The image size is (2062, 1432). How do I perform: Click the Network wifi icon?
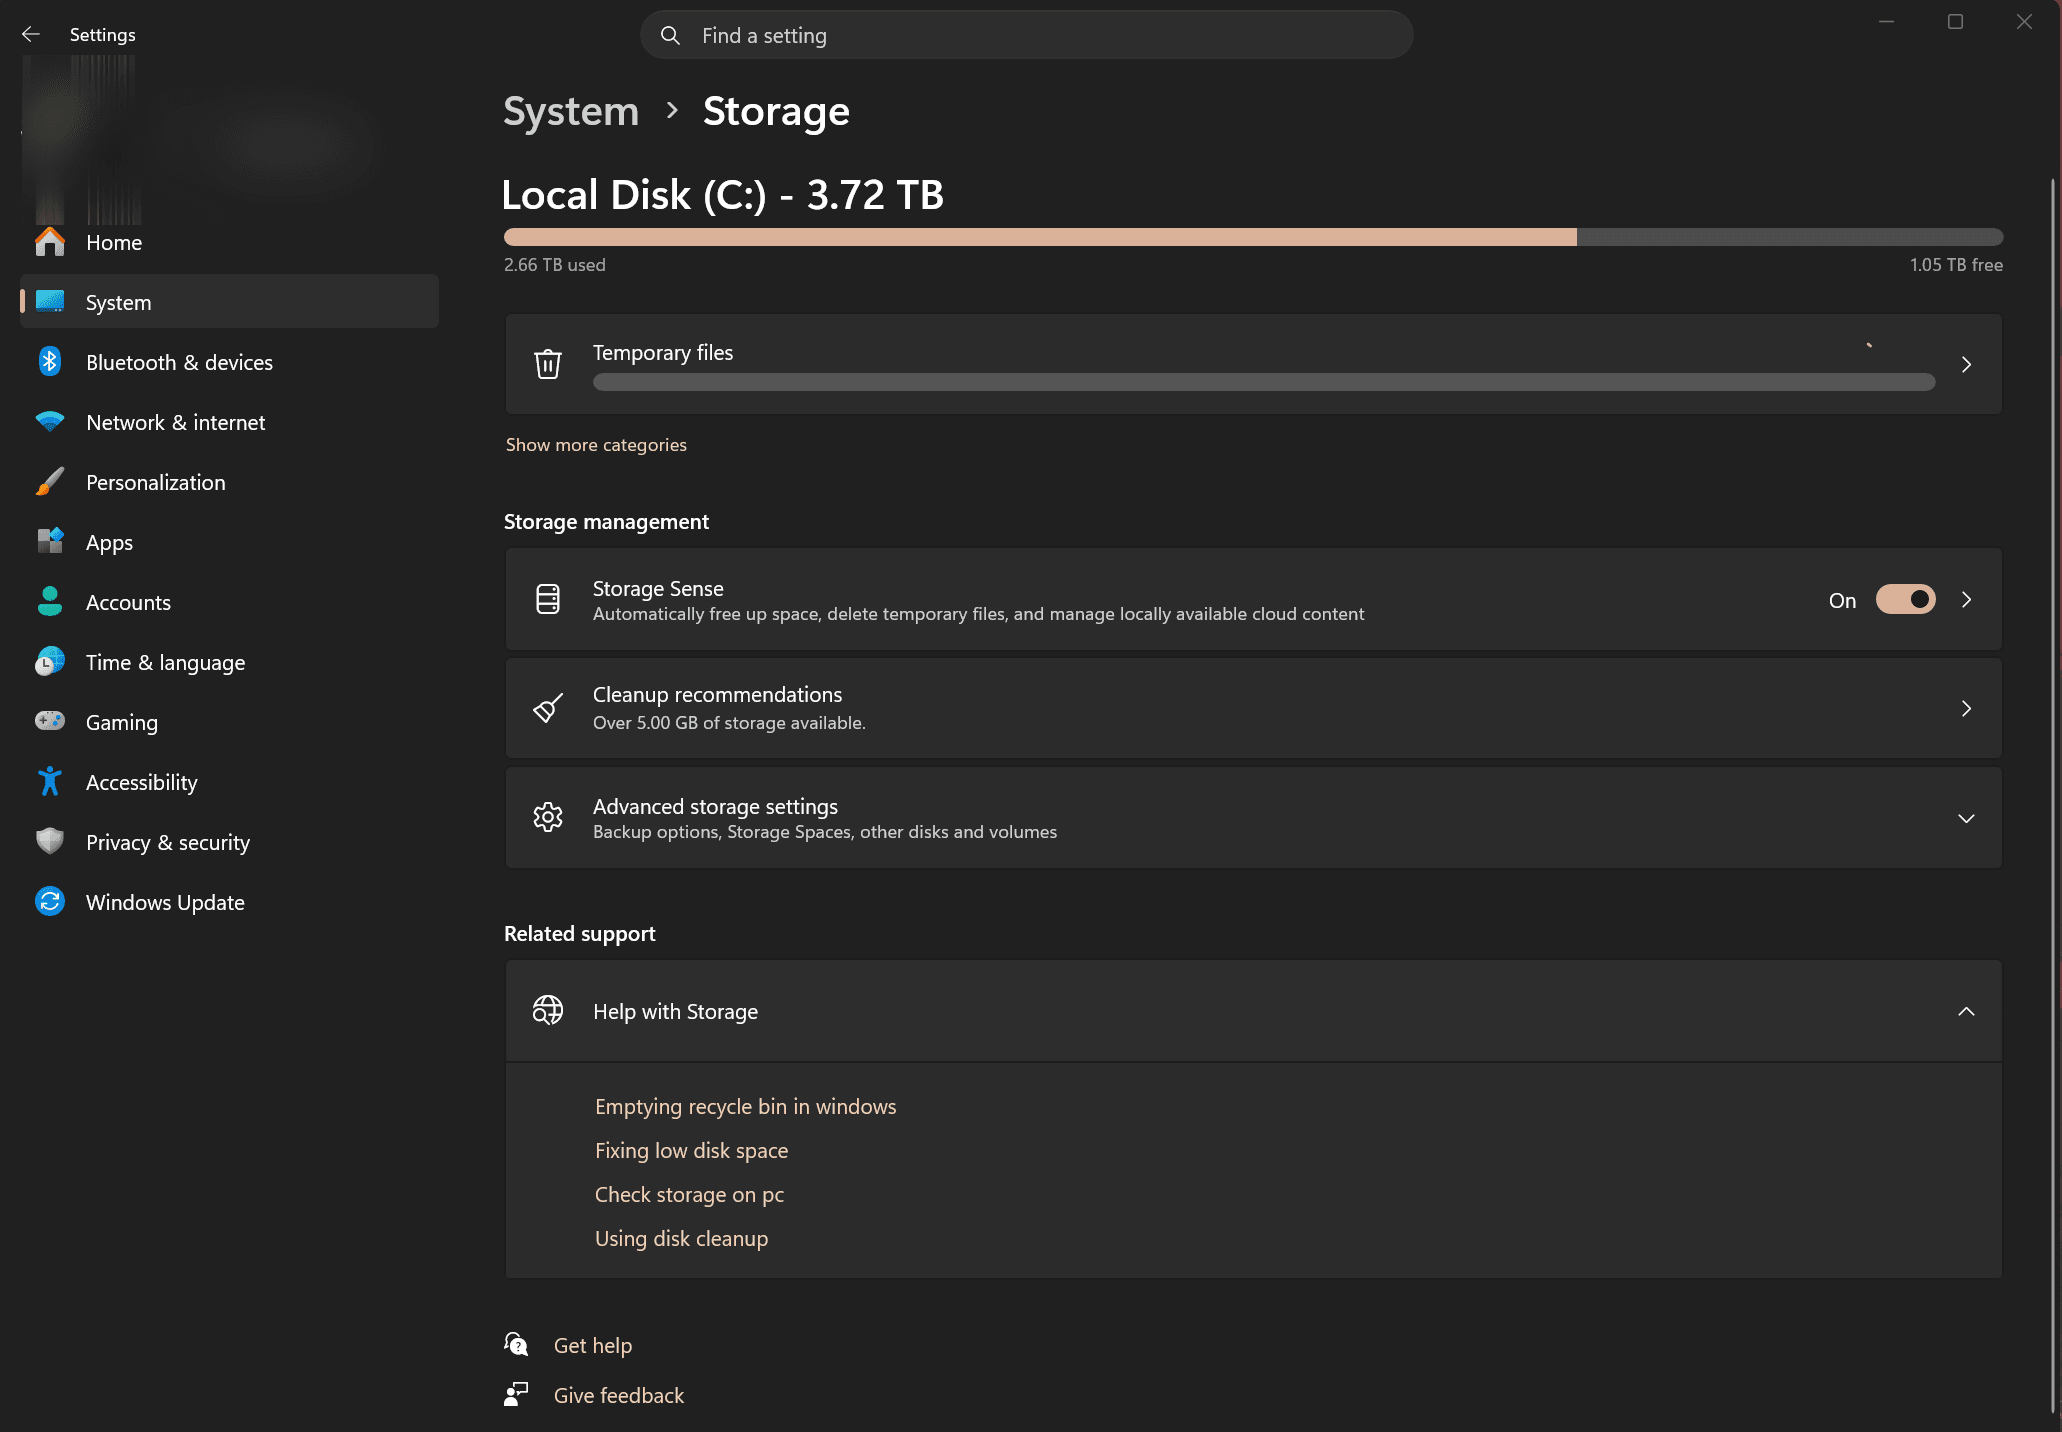(50, 422)
